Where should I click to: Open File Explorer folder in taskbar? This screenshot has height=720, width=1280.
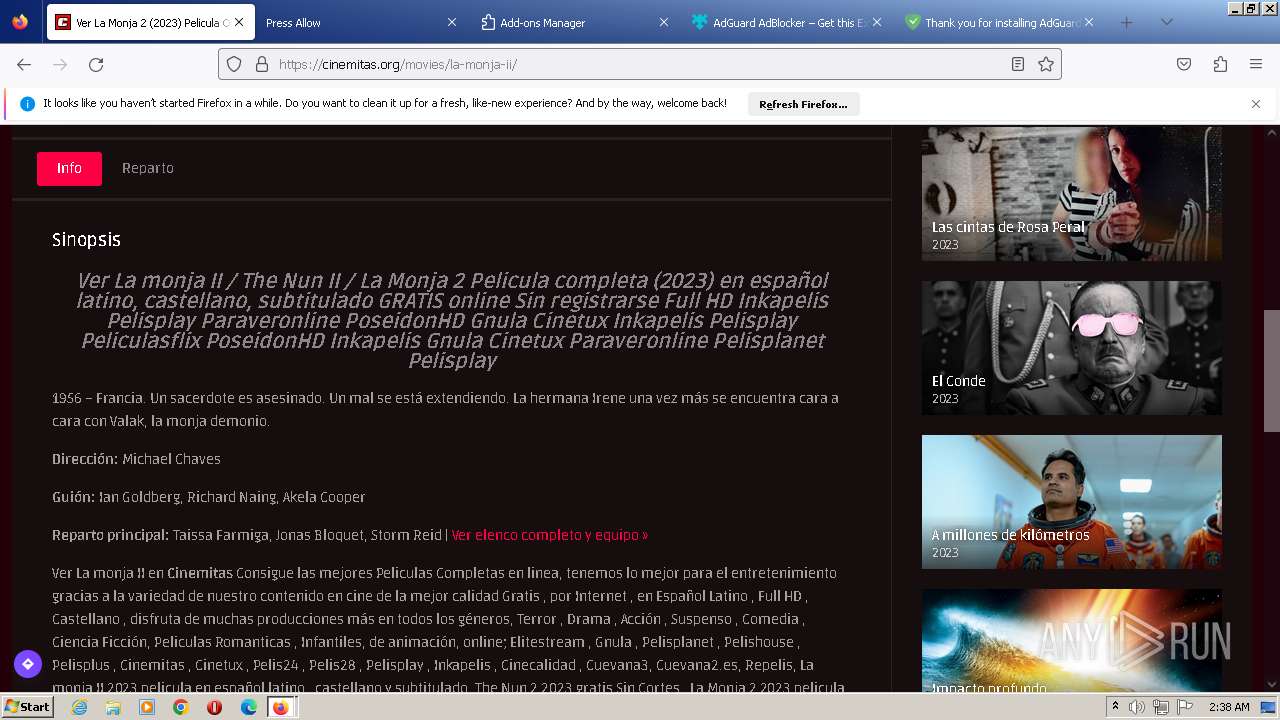coord(113,707)
